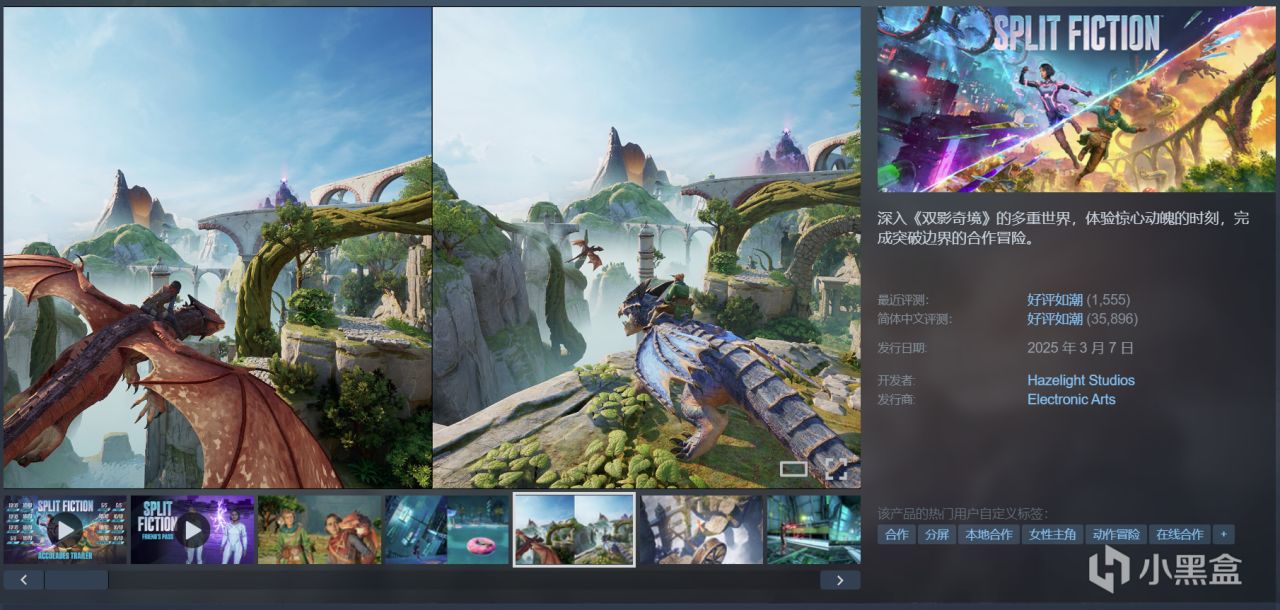Image resolution: width=1280 pixels, height=610 pixels.
Task: Open Hazelight Studios developer link
Action: (x=1081, y=380)
